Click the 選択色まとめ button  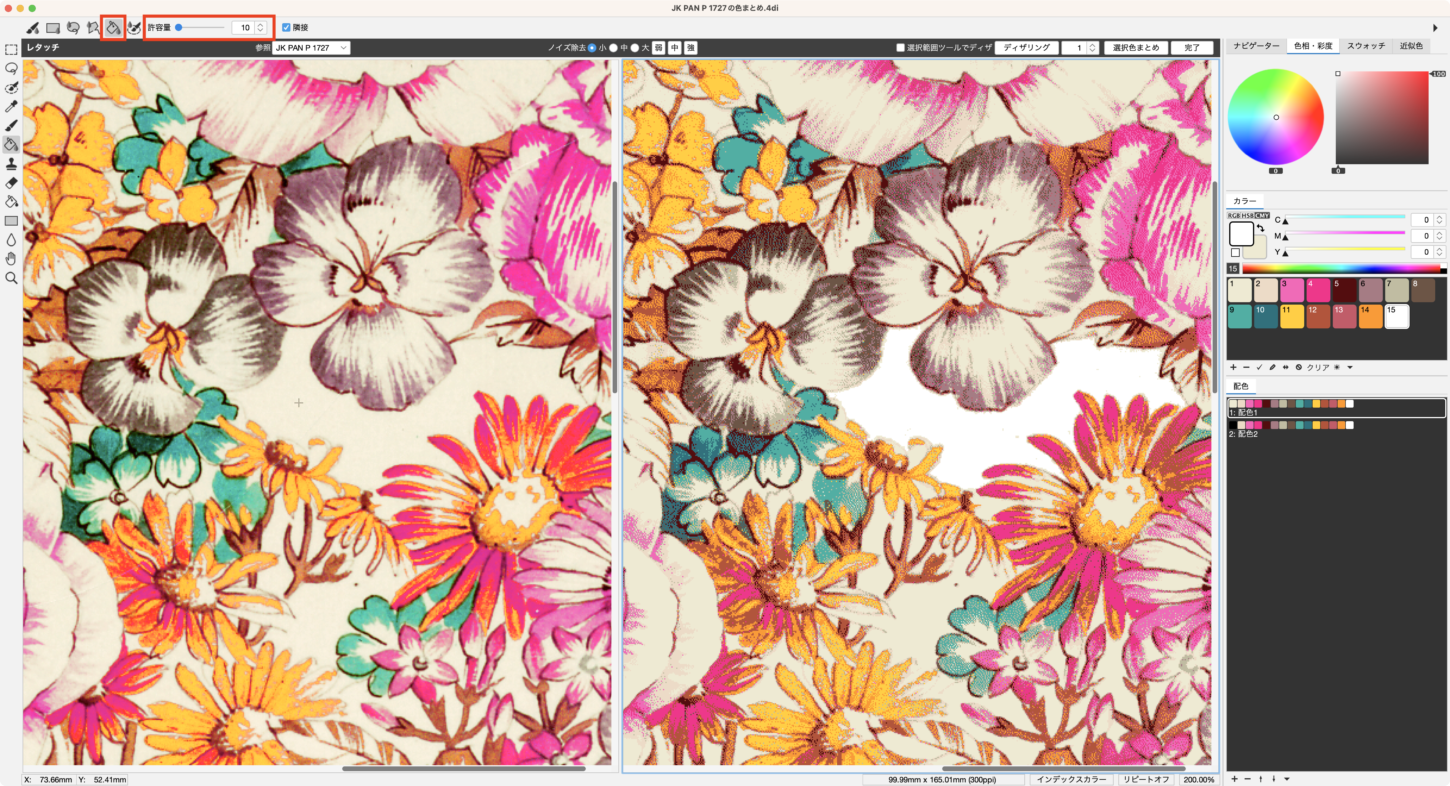point(1136,48)
